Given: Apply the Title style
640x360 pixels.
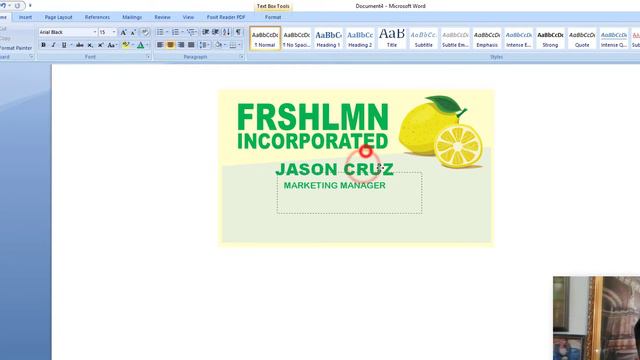Looking at the screenshot, I should coord(392,39).
